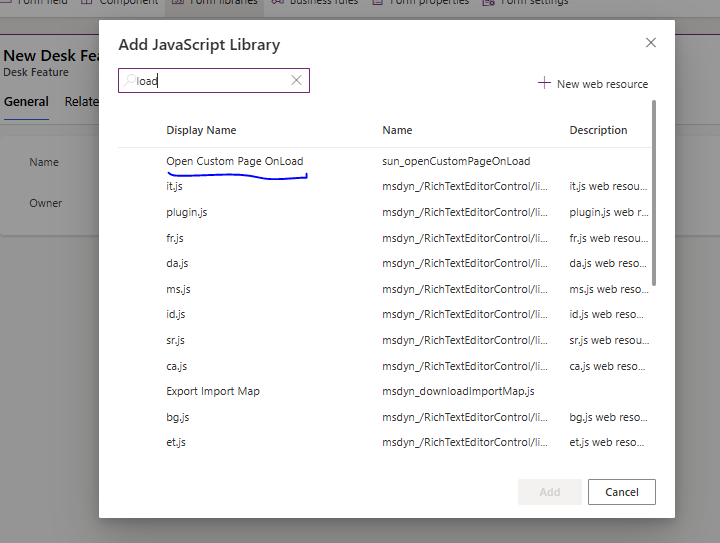720x543 pixels.
Task: Select the da.js library row
Action: 385,263
